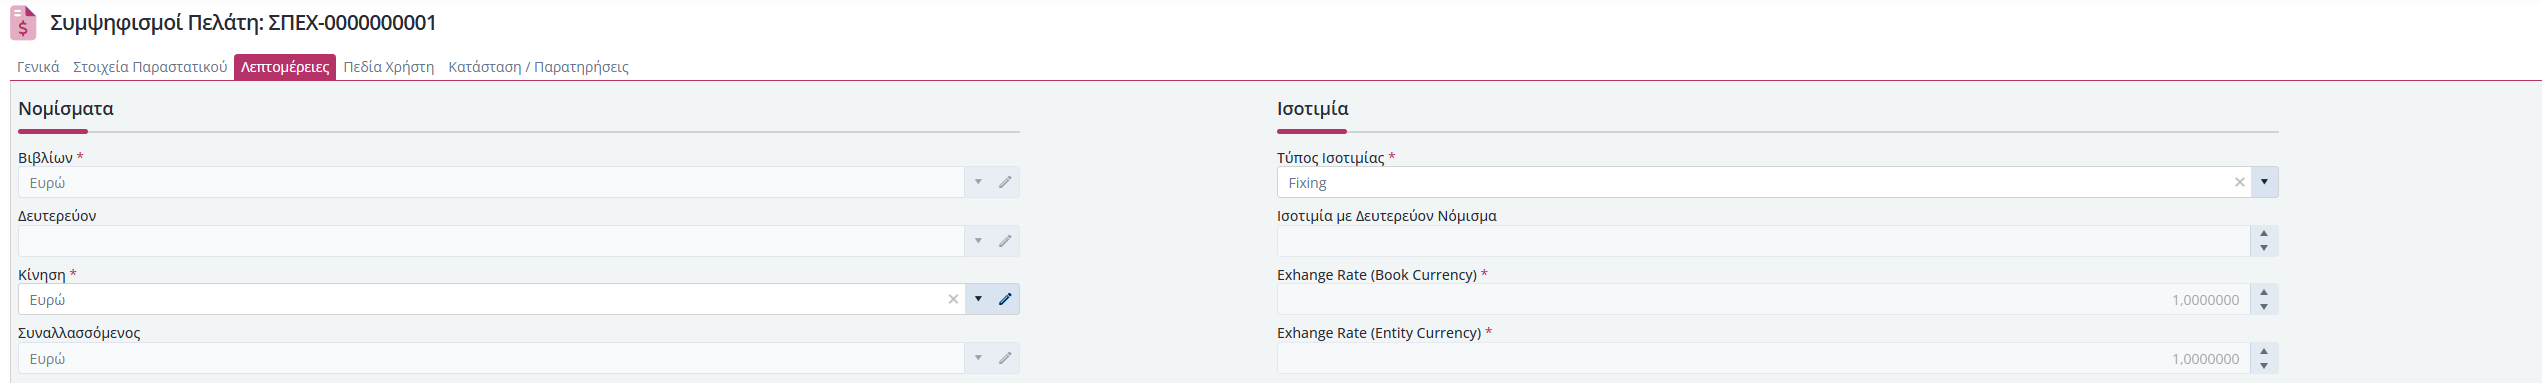Open the Βιβλίων currency dropdown

tap(978, 182)
